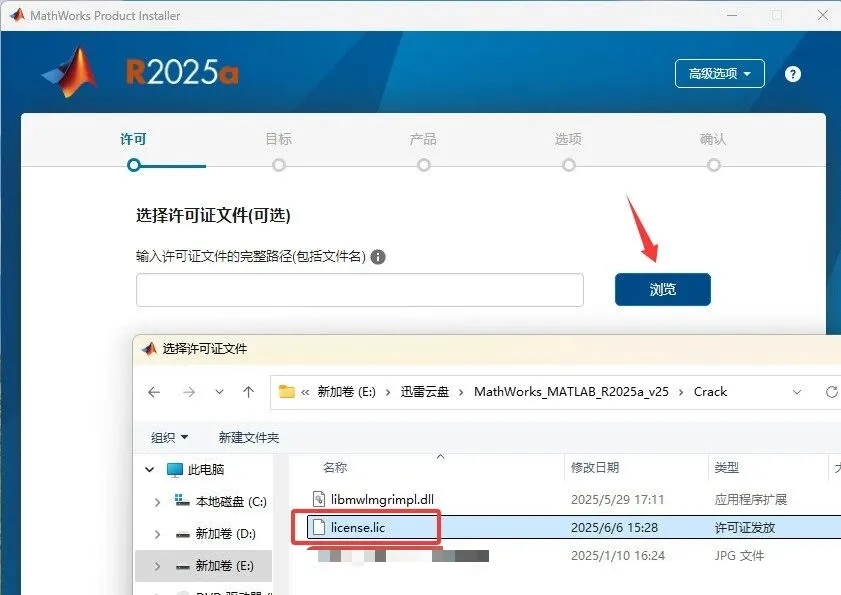This screenshot has width=841, height=595.
Task: Click MATLAB logo in installer header
Action: coord(71,73)
